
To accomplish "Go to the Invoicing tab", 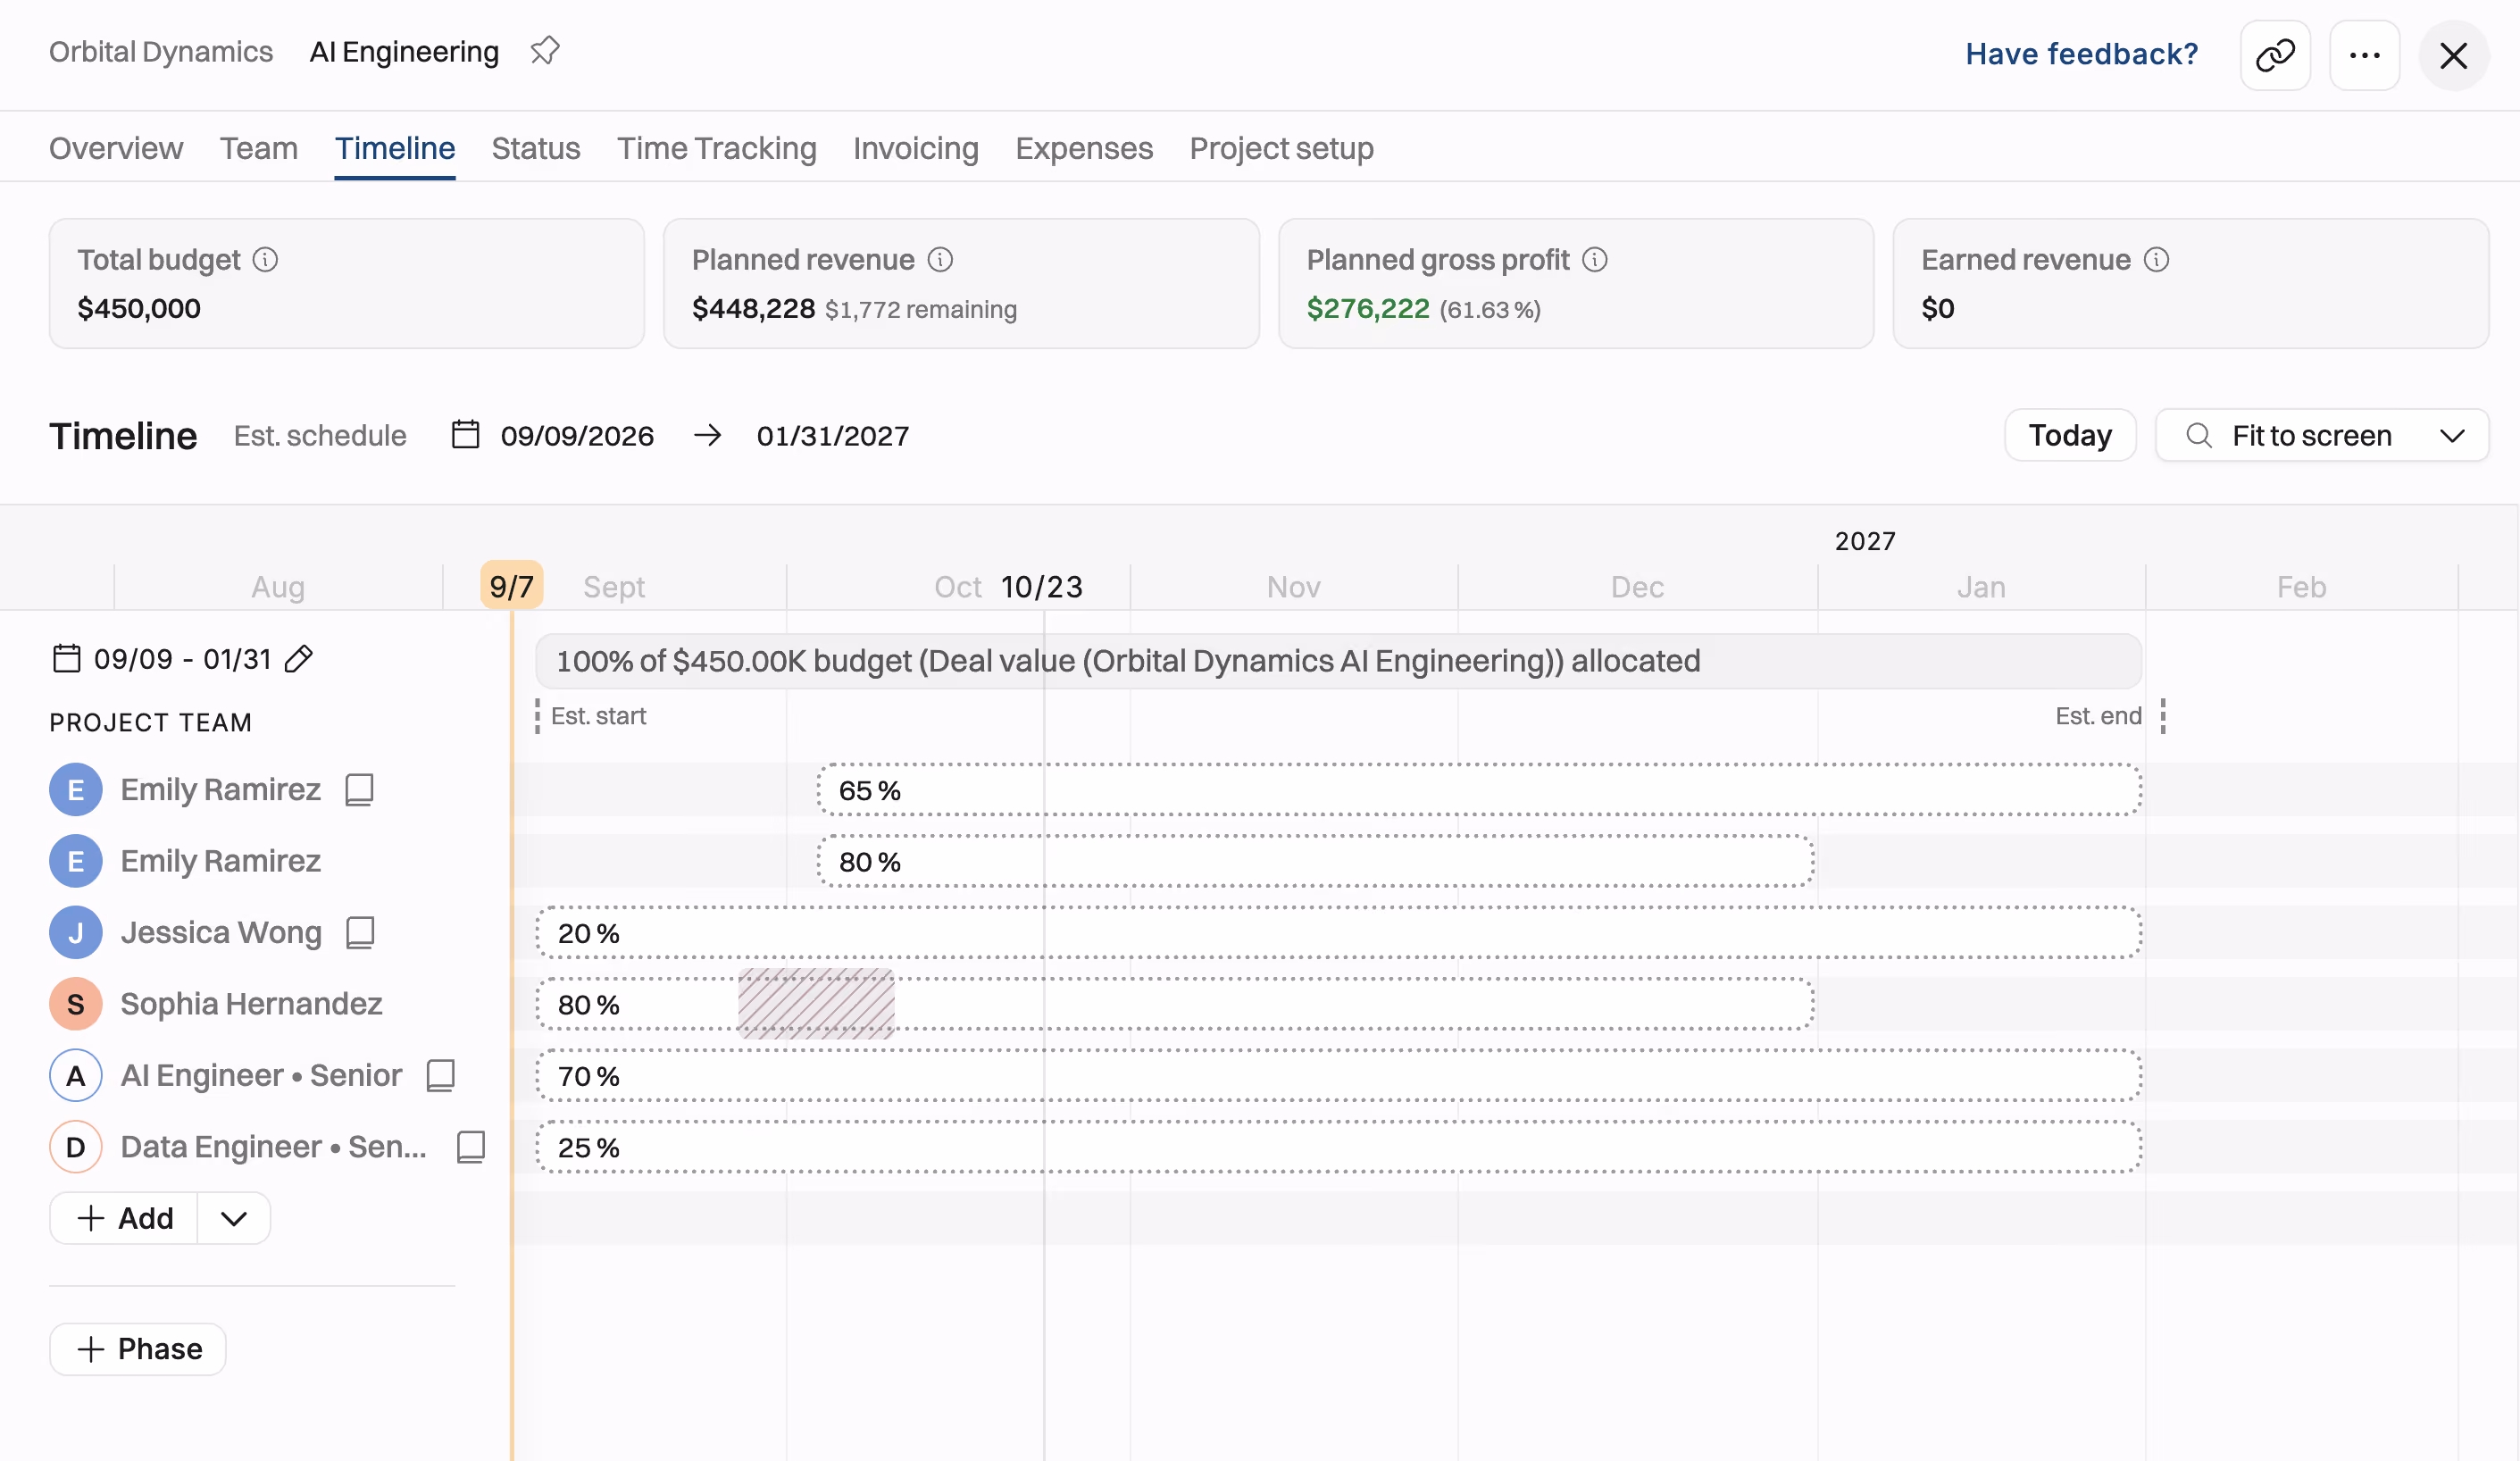I will coord(916,148).
